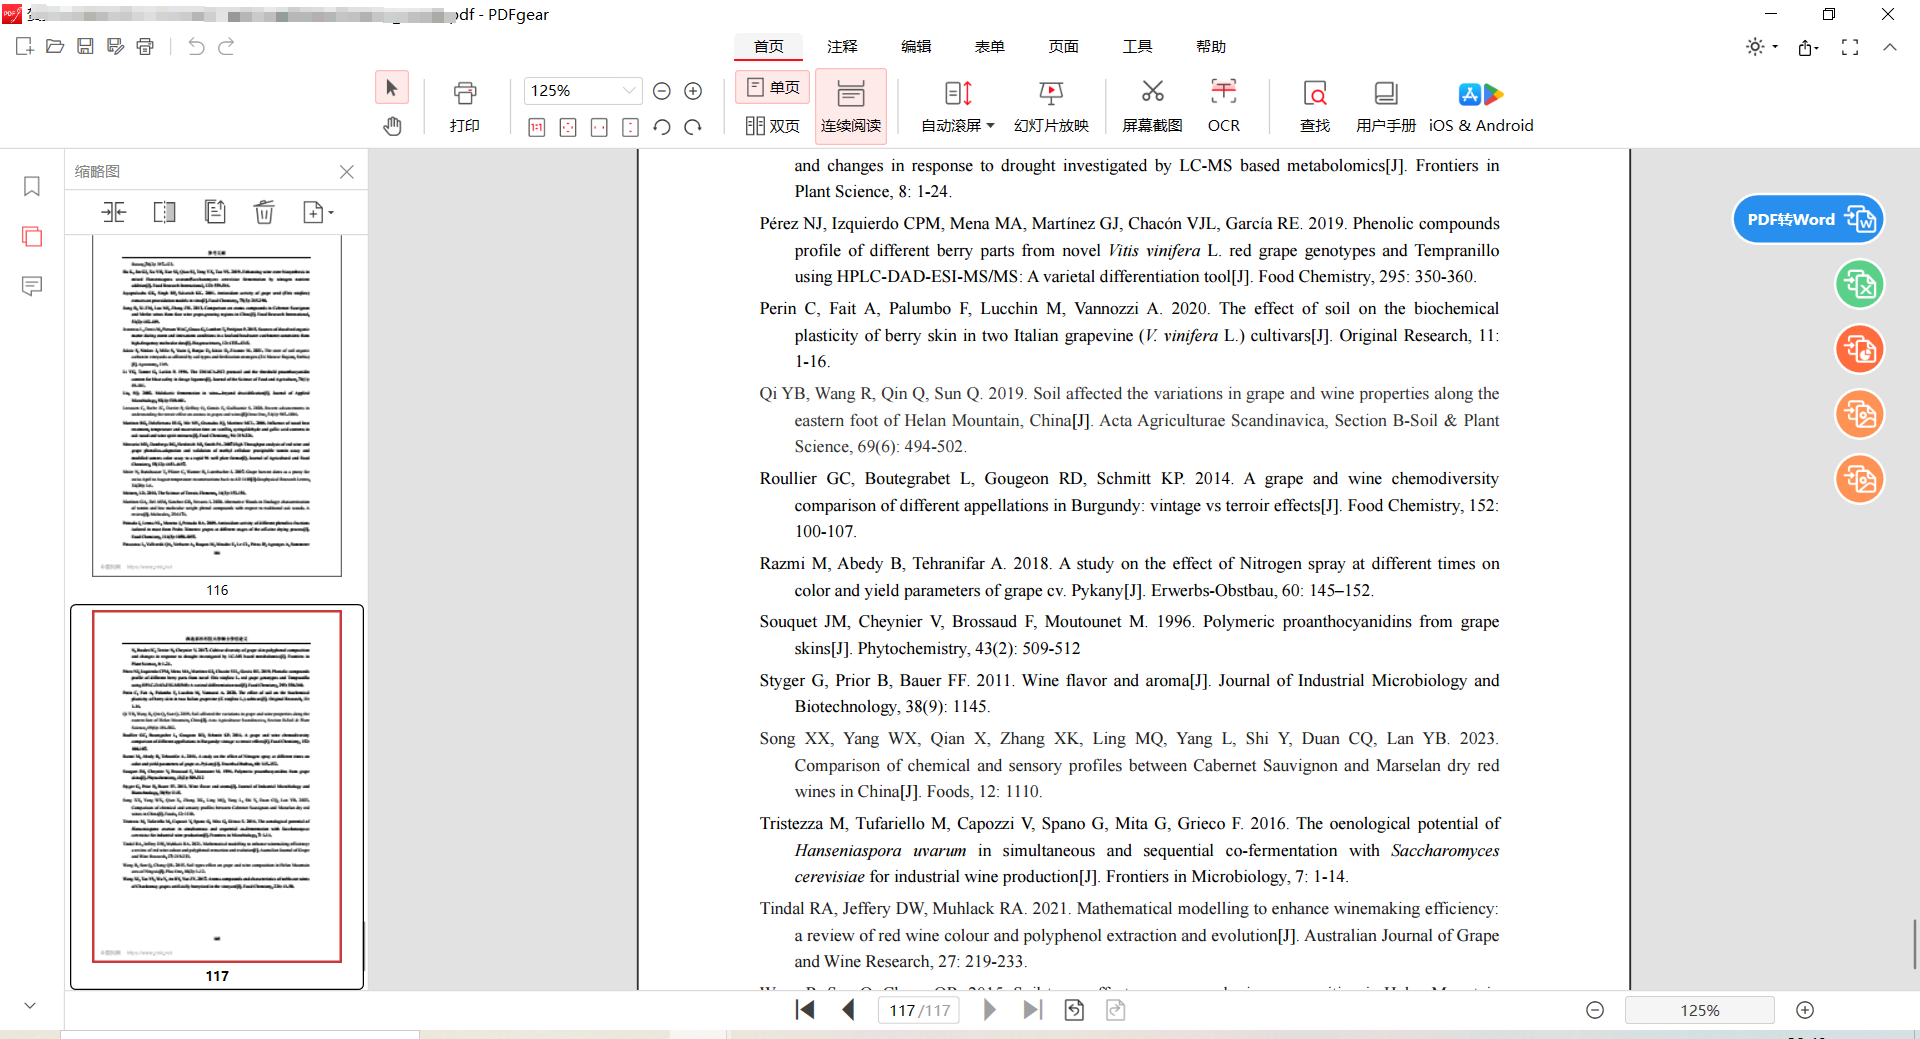Screen dimensions: 1920x1039
Task: Select the hand pan tool
Action: click(x=392, y=126)
